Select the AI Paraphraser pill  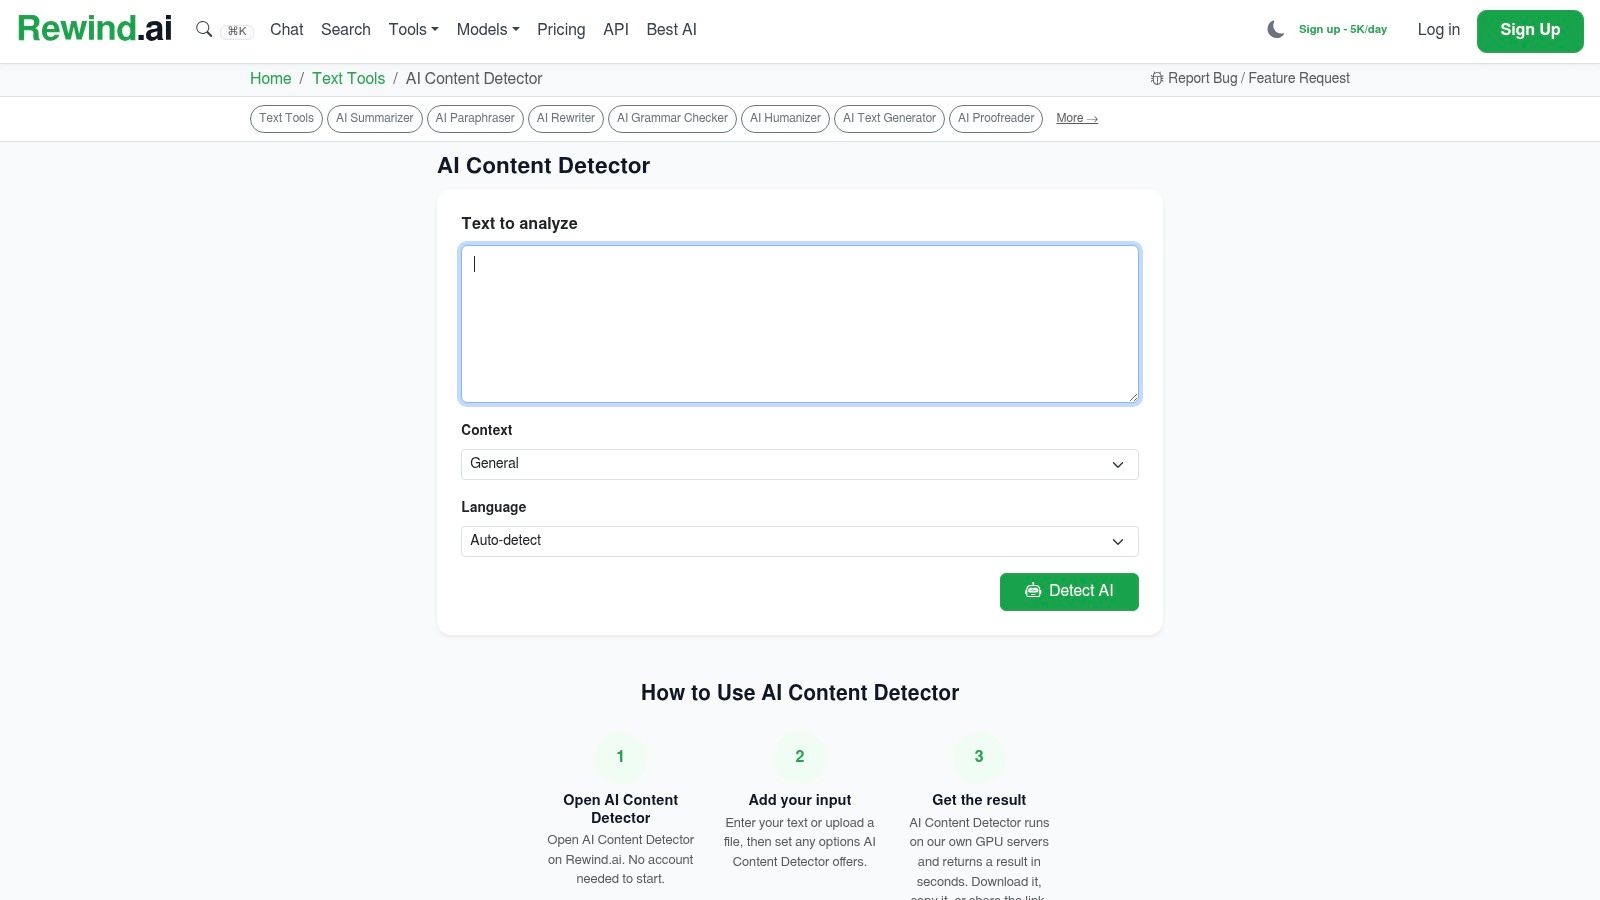tap(475, 118)
